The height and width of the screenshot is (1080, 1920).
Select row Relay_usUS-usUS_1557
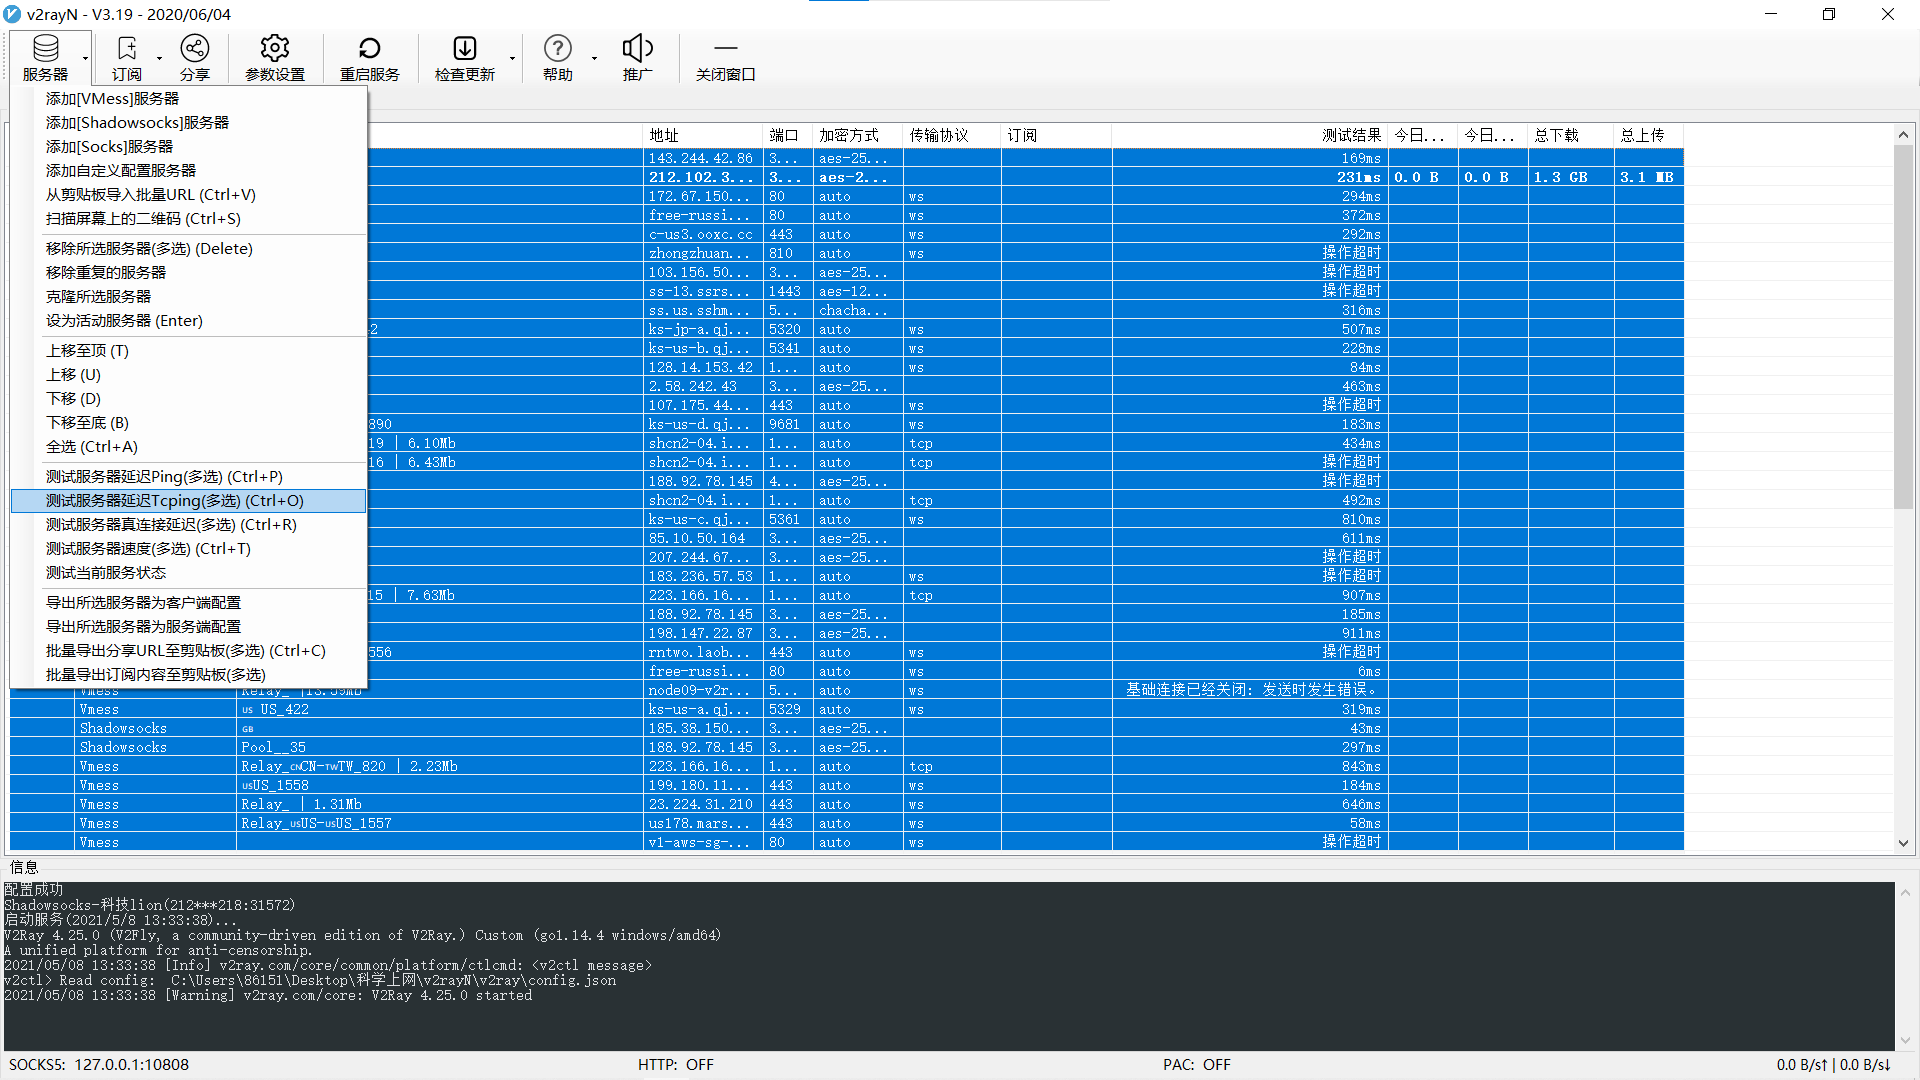click(x=846, y=823)
